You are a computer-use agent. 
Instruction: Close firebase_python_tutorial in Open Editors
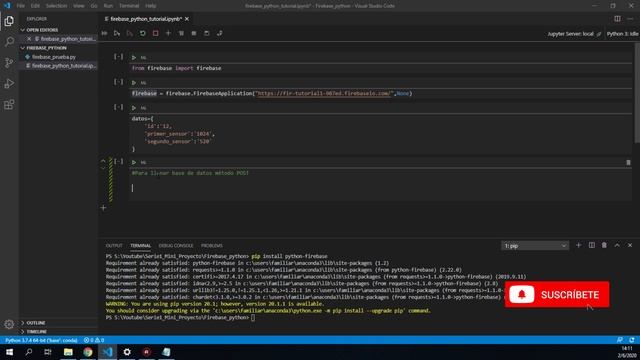[x=29, y=39]
